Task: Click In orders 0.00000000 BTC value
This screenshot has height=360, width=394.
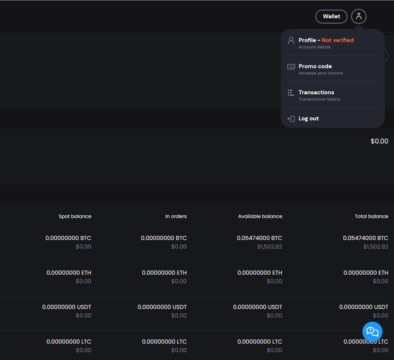Action: (x=164, y=238)
